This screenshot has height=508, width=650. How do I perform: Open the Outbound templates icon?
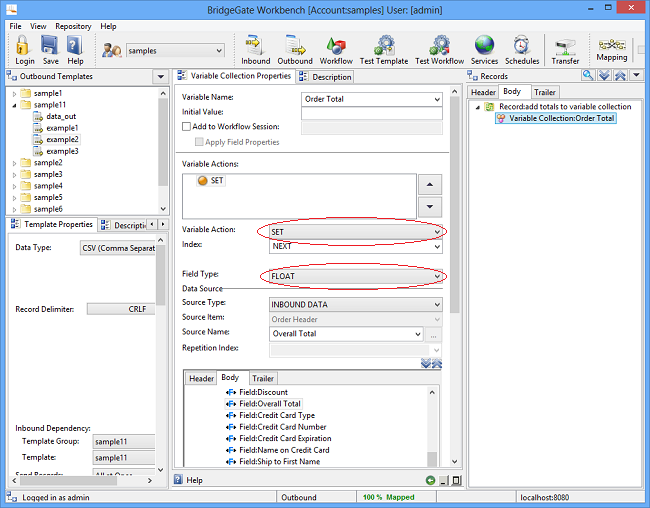coord(295,49)
